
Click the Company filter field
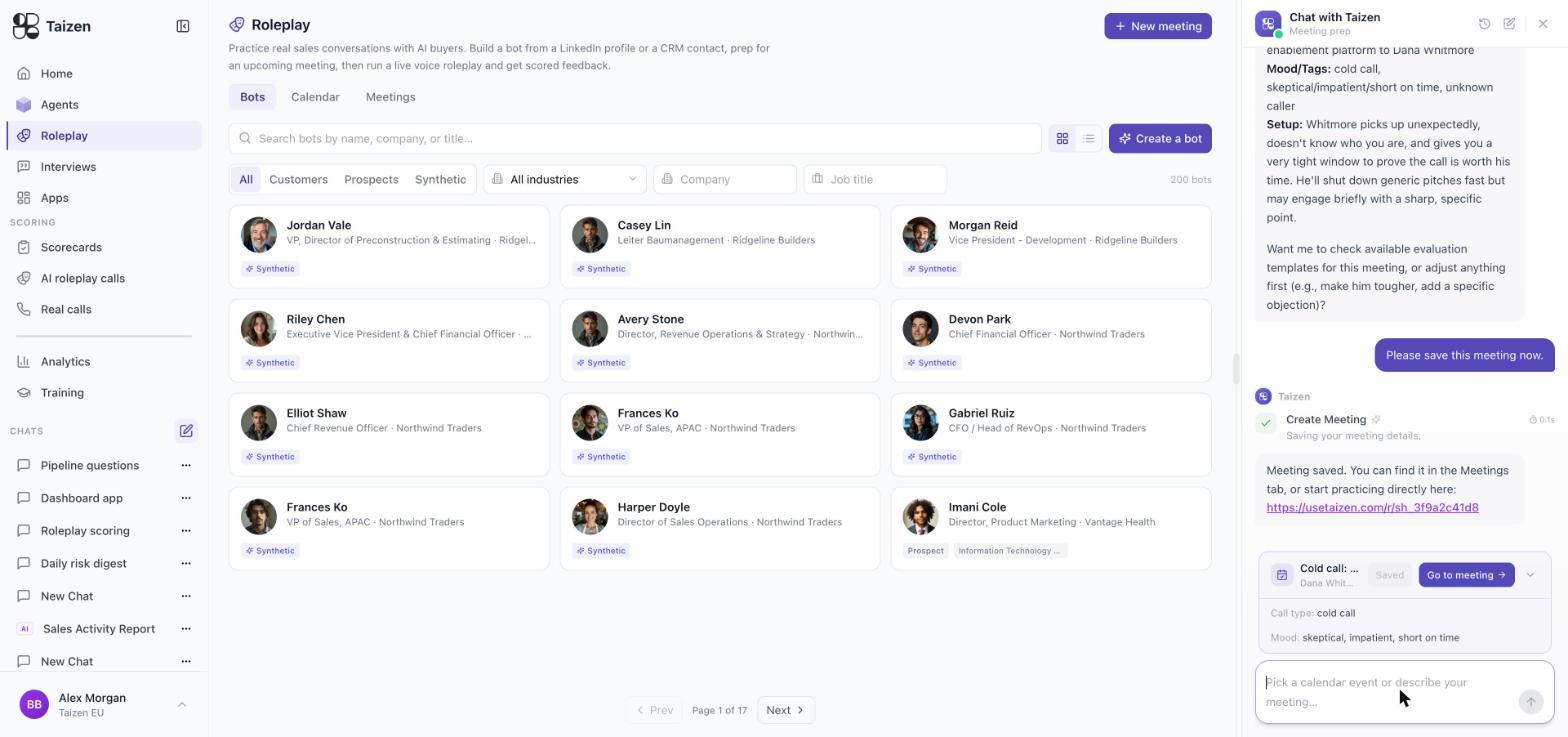(x=725, y=180)
